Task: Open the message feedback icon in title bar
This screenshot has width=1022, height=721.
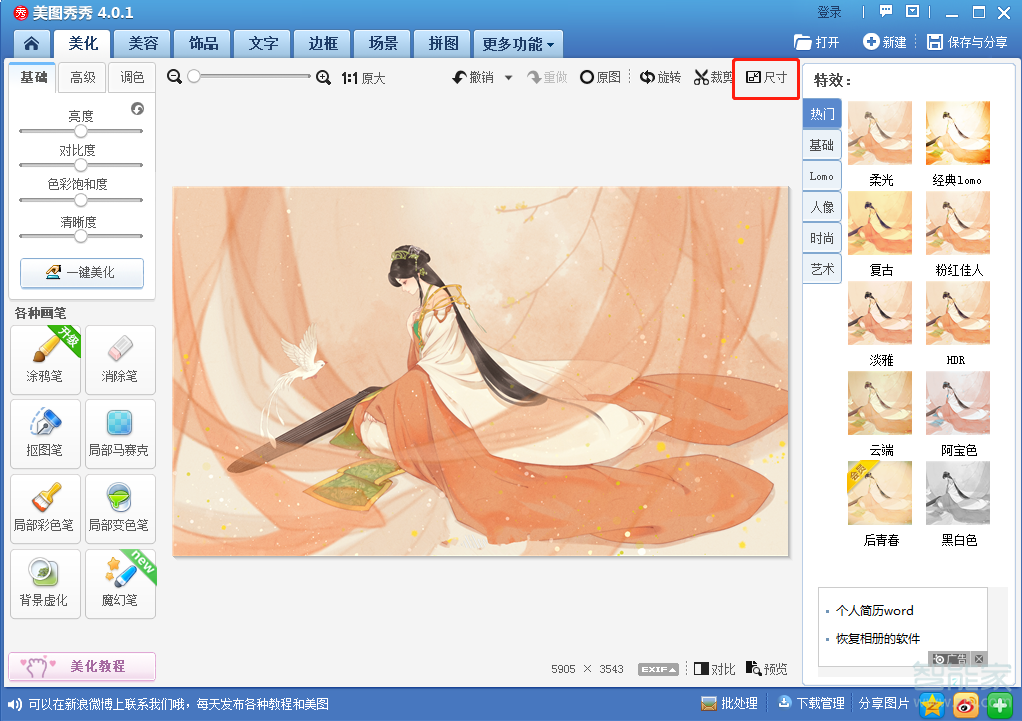Action: (x=886, y=12)
